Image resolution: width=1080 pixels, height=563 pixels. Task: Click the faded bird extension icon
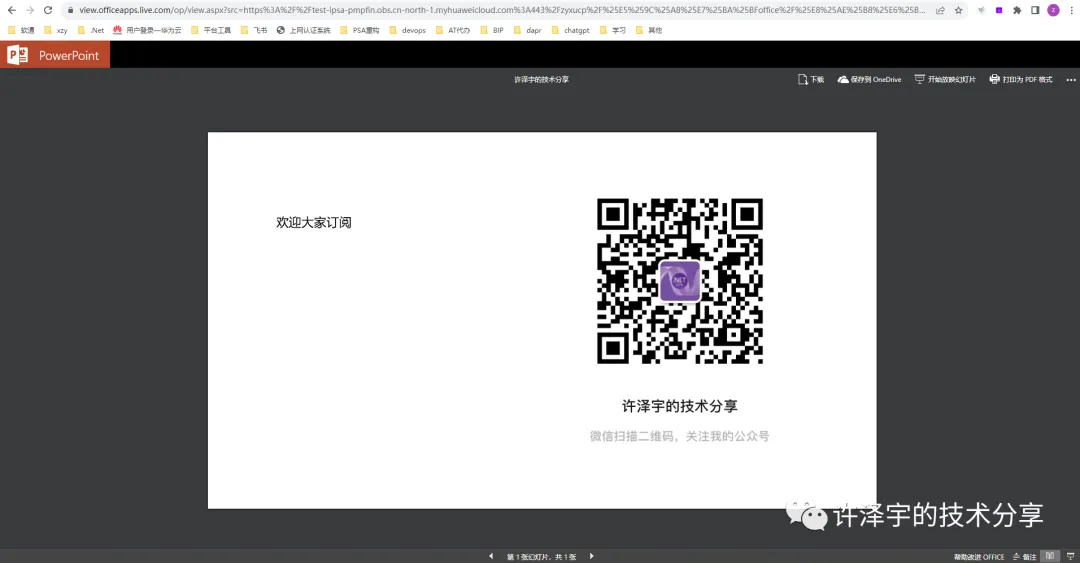pos(981,10)
